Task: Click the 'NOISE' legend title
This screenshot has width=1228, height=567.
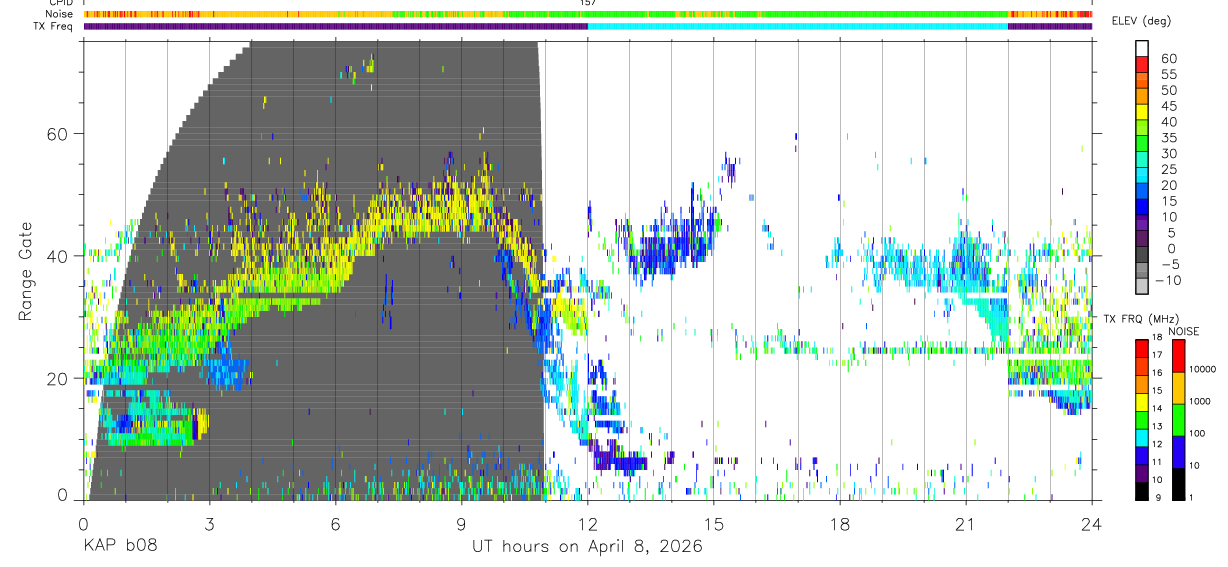Action: click(1183, 331)
